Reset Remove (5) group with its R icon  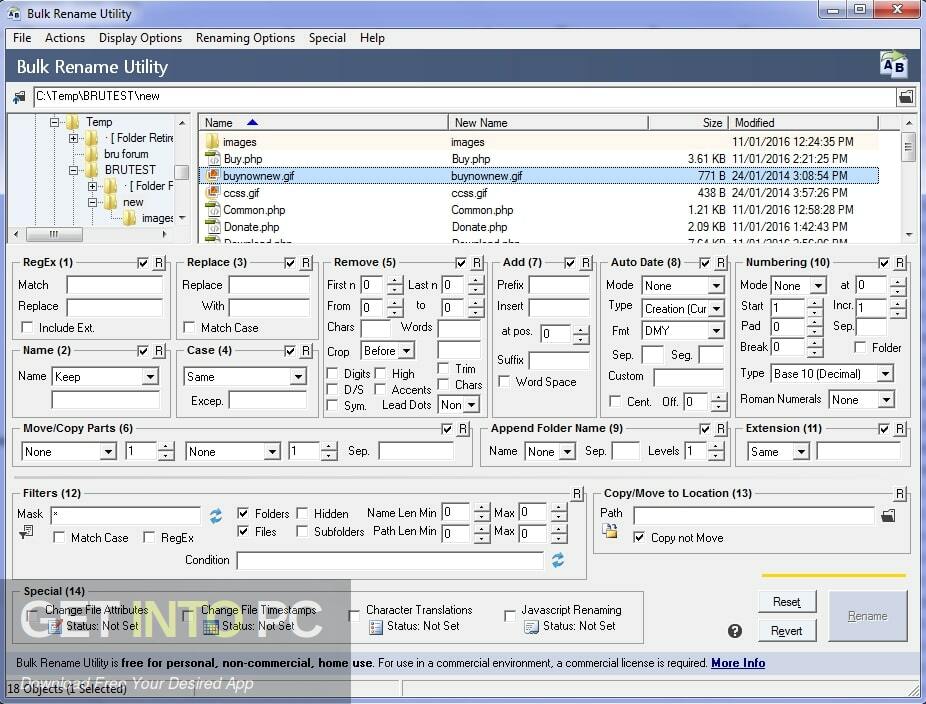(x=477, y=262)
